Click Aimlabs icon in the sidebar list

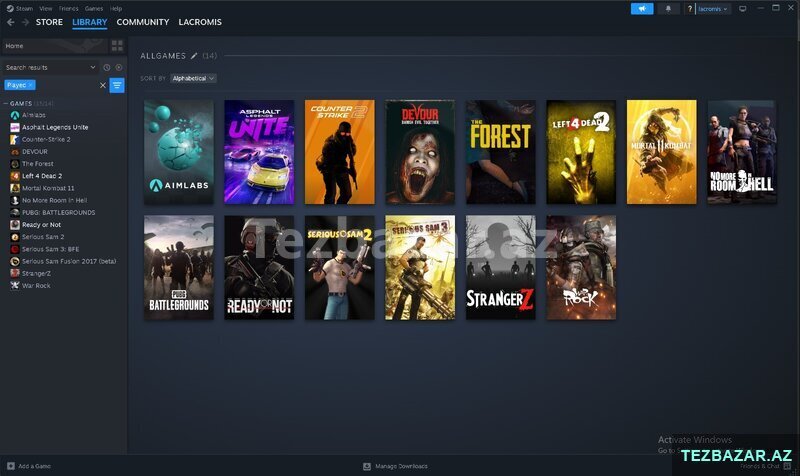coord(15,115)
